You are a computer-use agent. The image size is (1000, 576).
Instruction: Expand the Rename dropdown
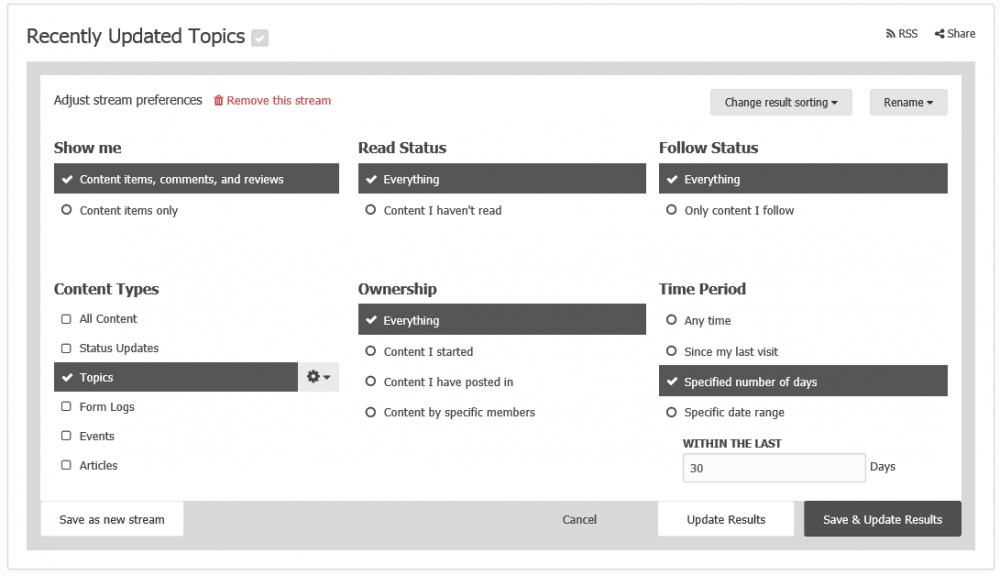point(908,102)
